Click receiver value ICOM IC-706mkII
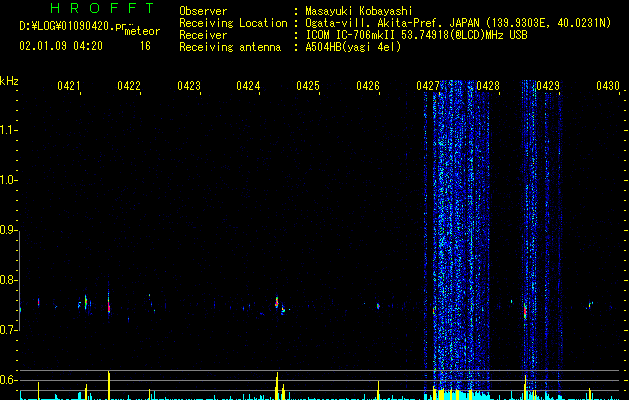The width and height of the screenshot is (629, 400). click(353, 35)
